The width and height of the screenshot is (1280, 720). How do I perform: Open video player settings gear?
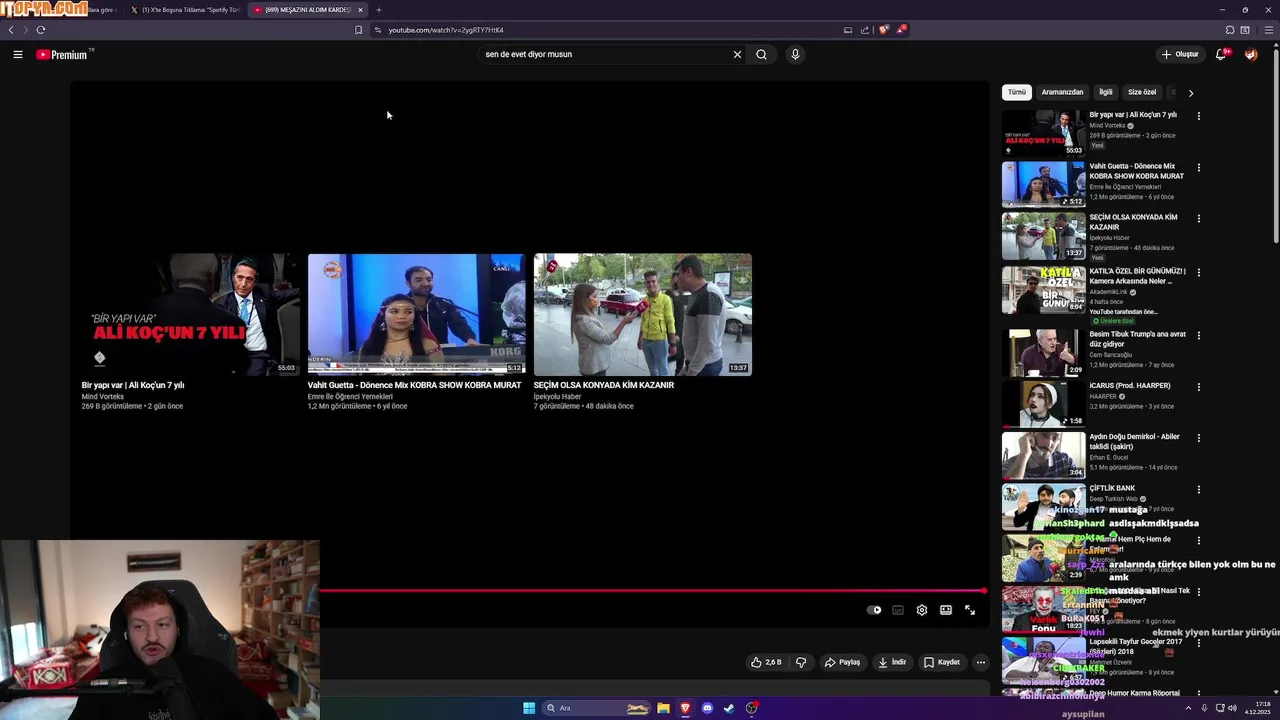click(922, 610)
